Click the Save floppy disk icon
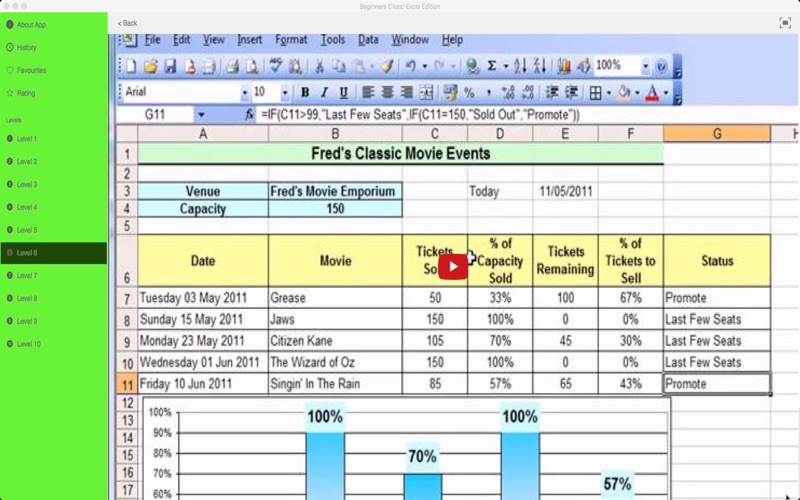 (170, 66)
